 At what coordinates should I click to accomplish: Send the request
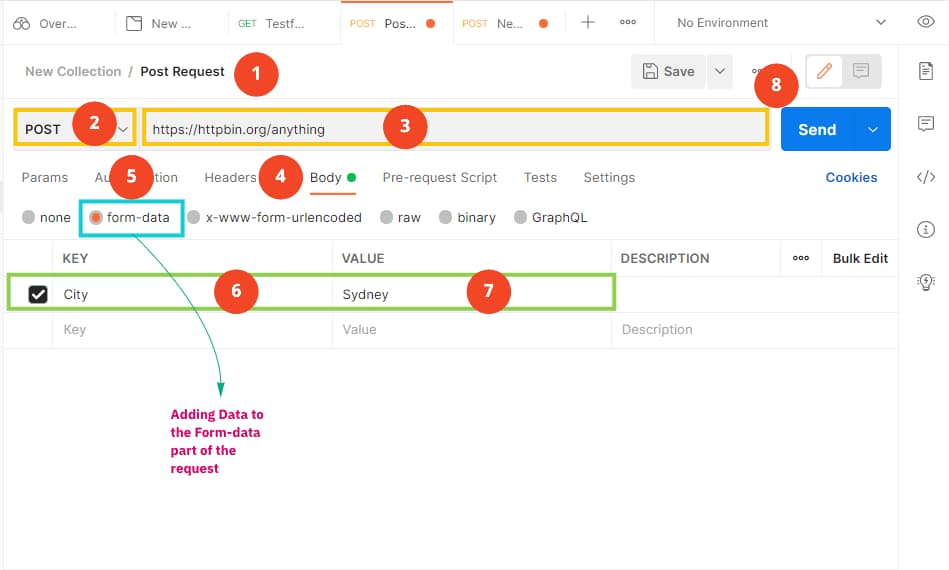[x=817, y=129]
